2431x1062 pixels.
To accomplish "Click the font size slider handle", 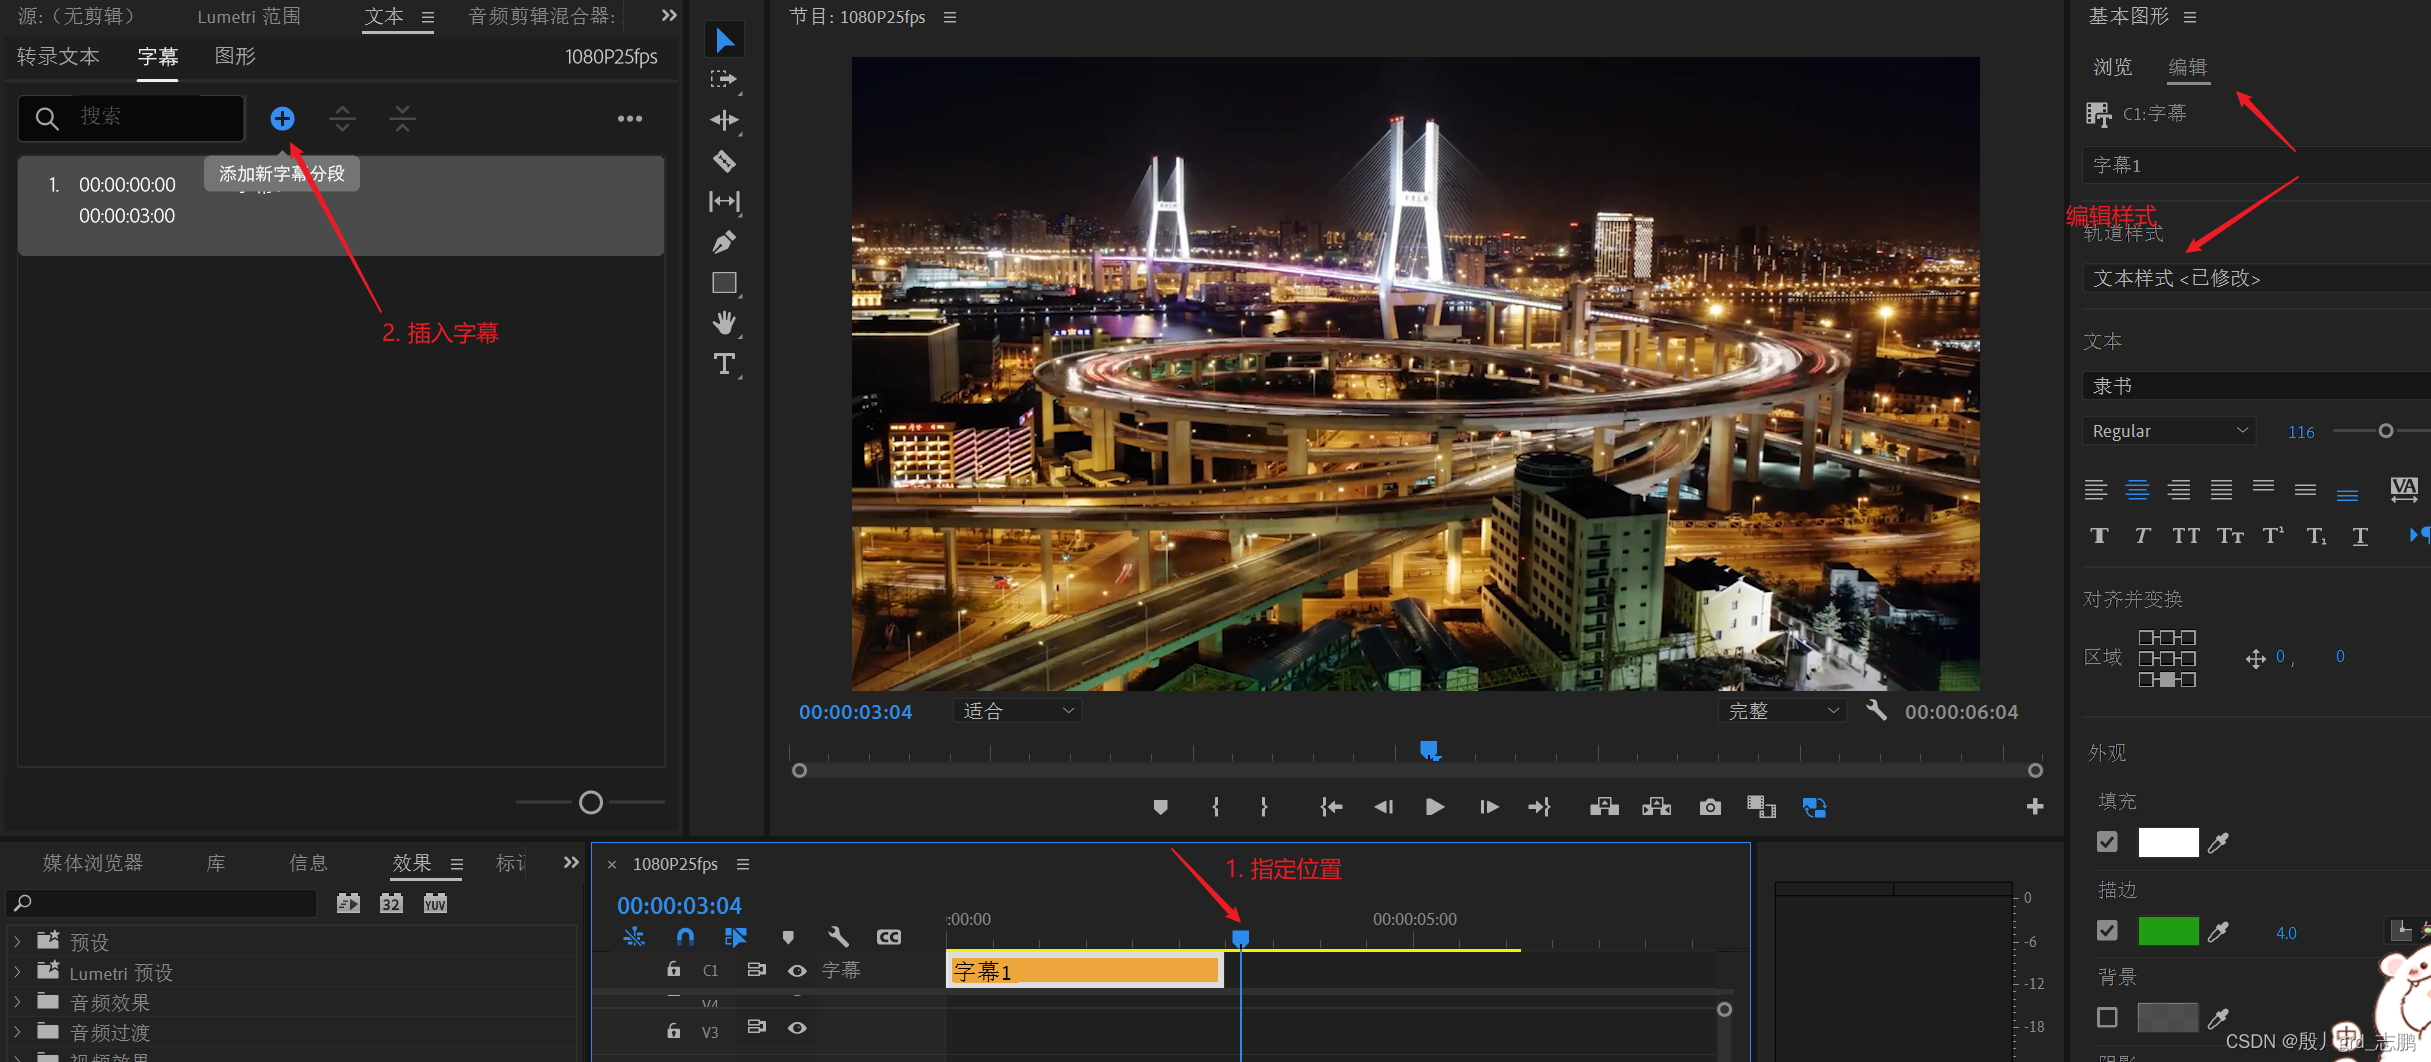I will pos(2386,431).
